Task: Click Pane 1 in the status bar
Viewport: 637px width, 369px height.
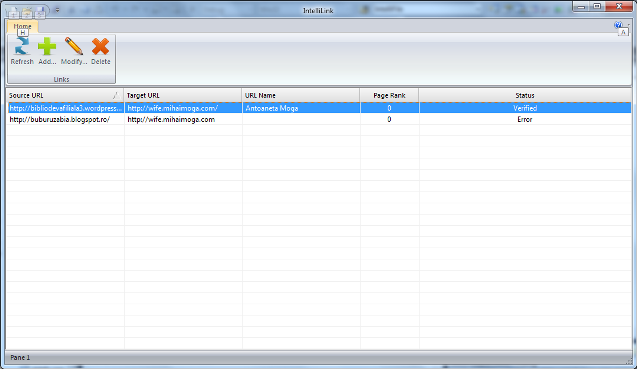Action: pos(20,358)
